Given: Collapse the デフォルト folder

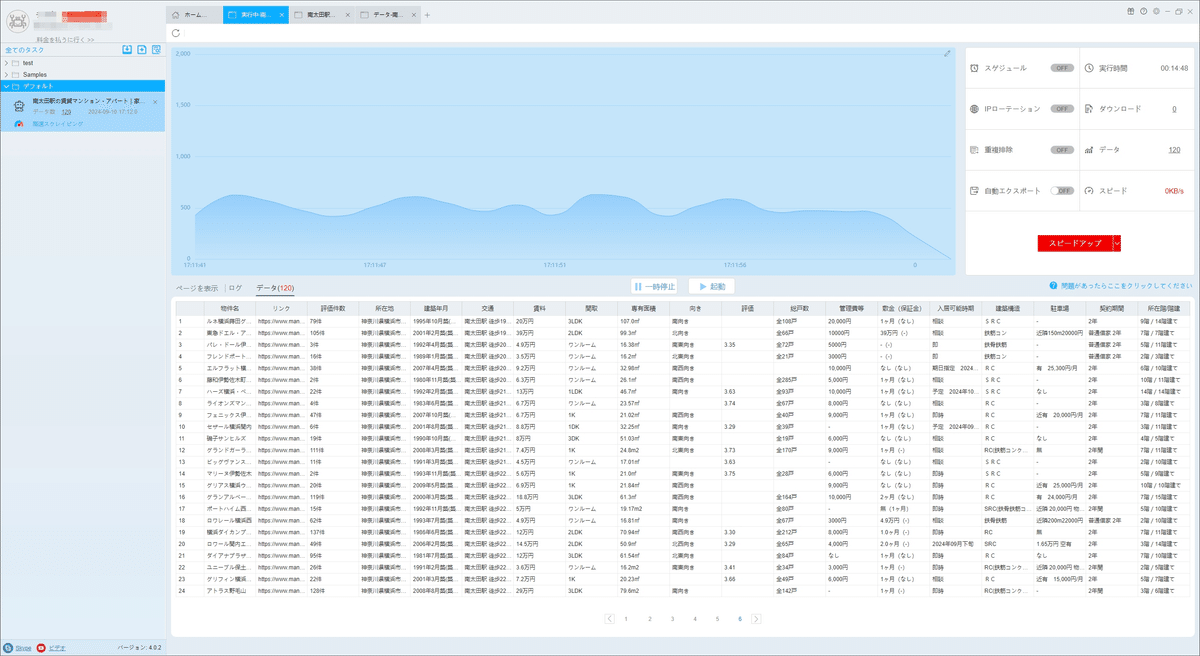Looking at the screenshot, I should click(x=6, y=86).
